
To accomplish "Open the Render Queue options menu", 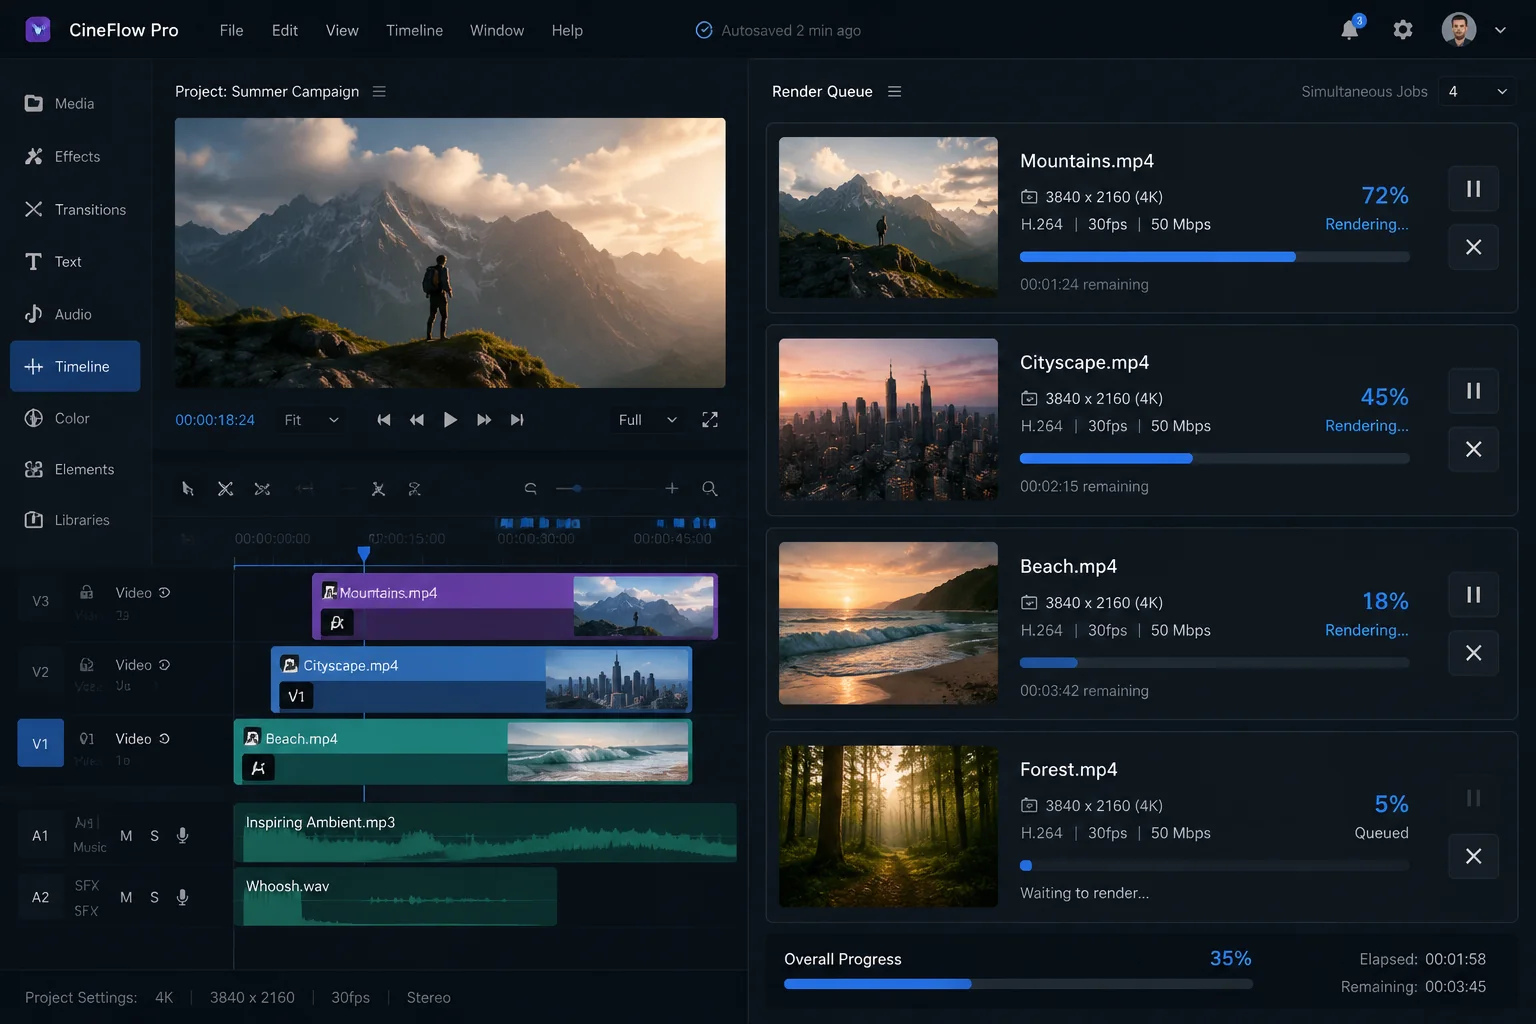I will (895, 92).
